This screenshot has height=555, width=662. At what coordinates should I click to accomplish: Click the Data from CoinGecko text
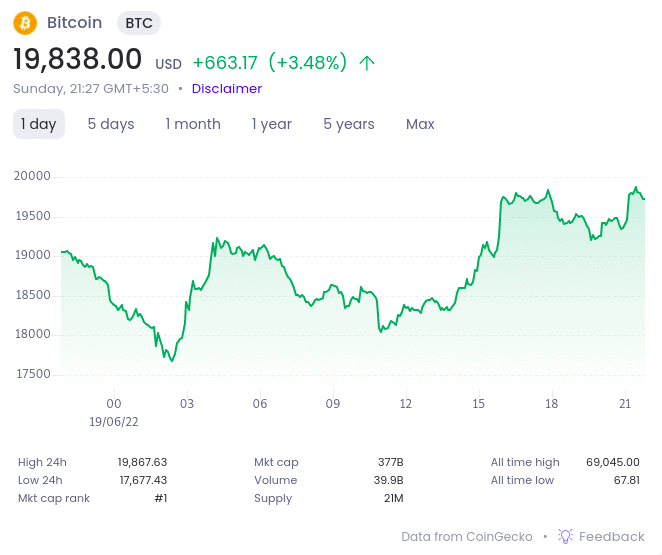(x=467, y=536)
